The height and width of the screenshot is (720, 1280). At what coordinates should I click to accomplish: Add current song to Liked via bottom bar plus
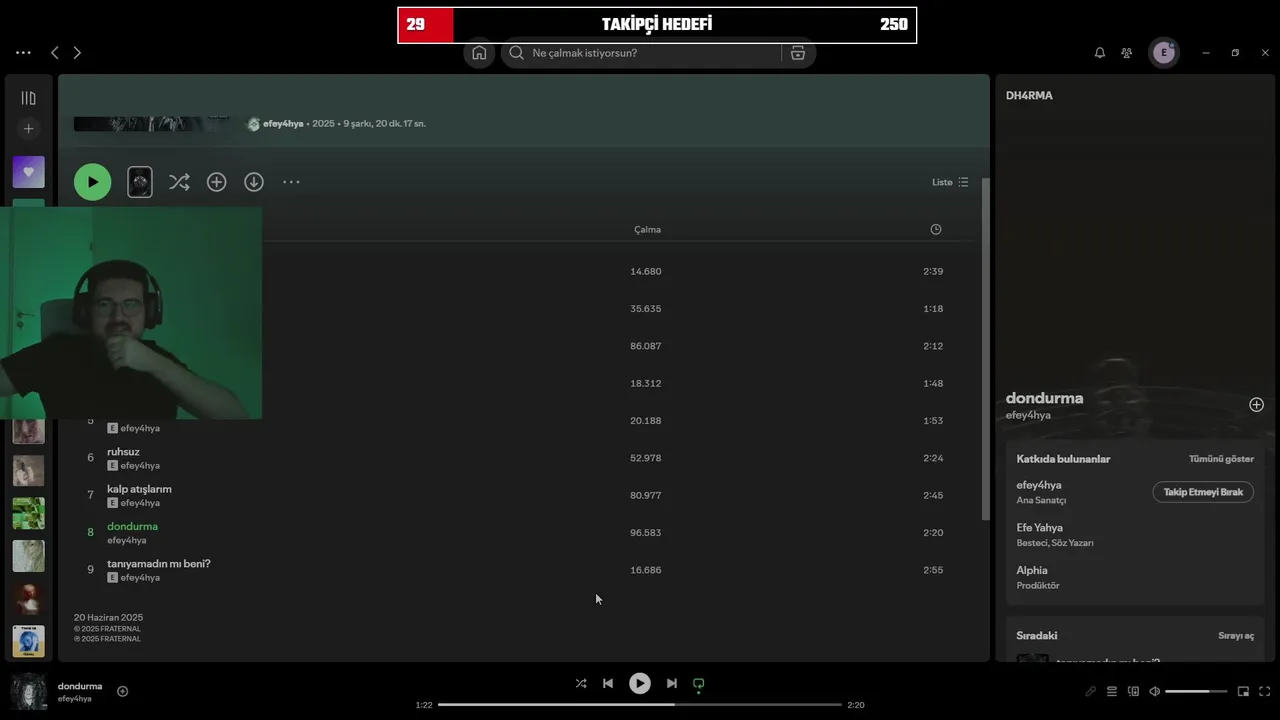122,691
